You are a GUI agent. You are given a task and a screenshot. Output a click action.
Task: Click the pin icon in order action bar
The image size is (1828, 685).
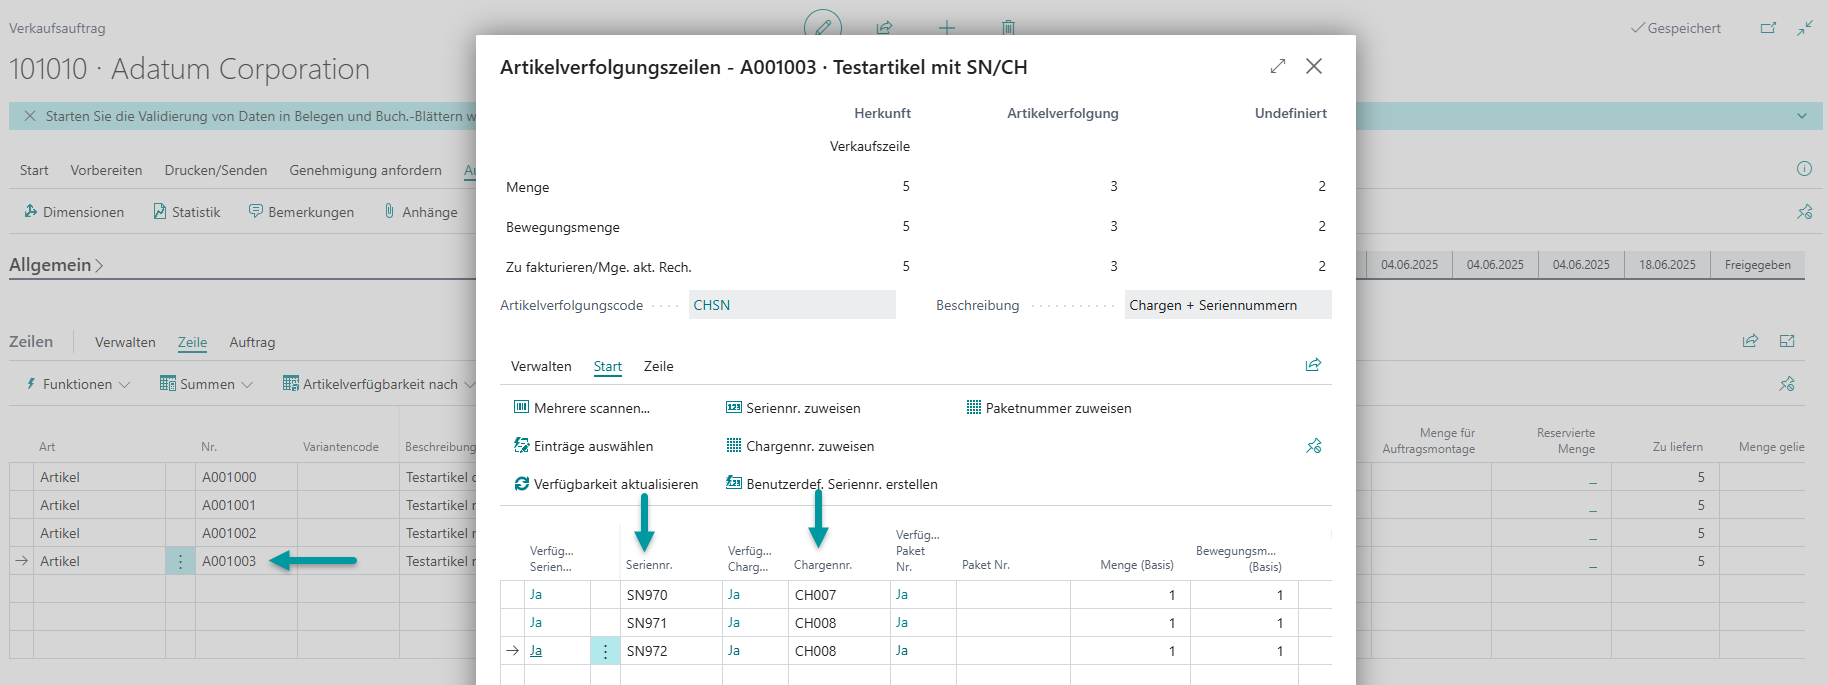coord(1804,212)
